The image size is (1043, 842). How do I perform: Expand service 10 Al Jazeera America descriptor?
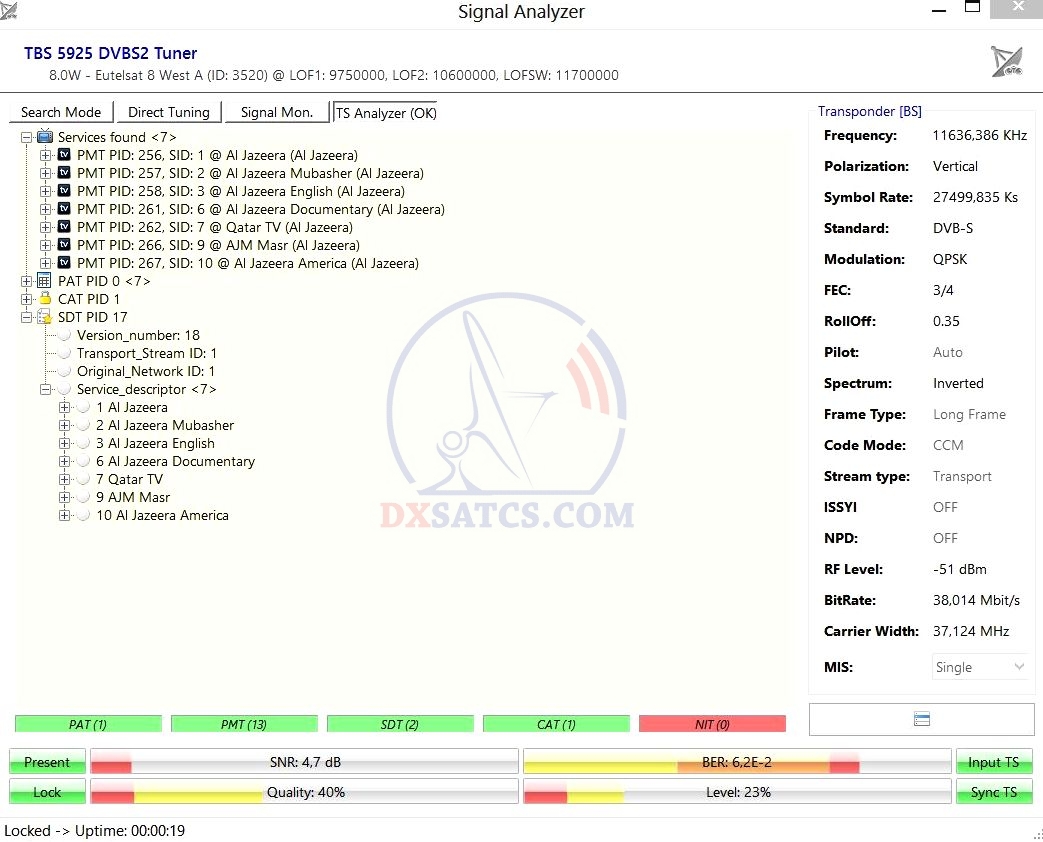(64, 515)
